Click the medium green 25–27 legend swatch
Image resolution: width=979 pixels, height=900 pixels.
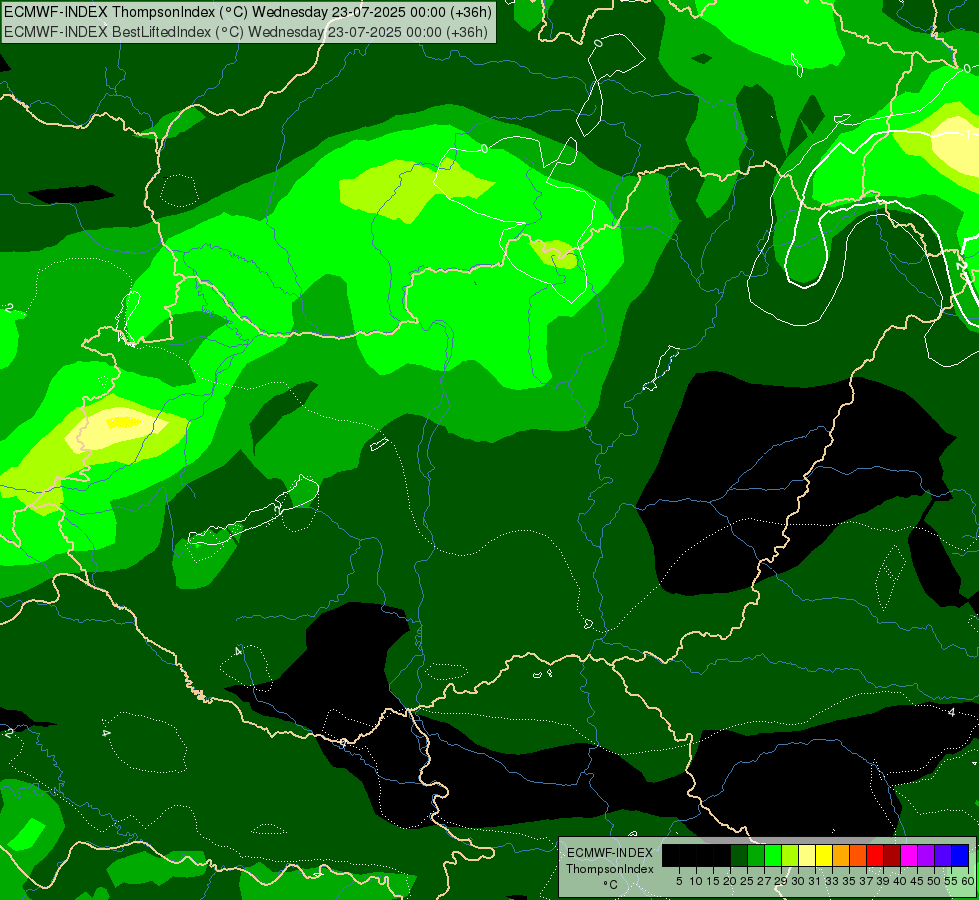(756, 855)
